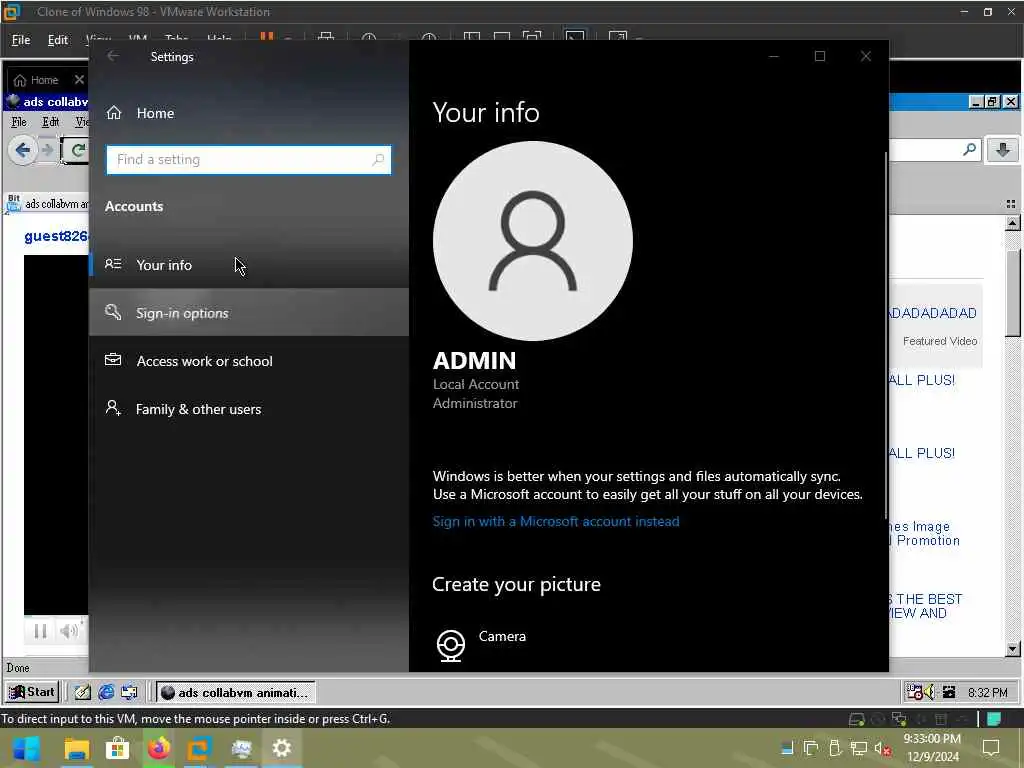Go back using the Settings back arrow
The image size is (1024, 768).
113,56
